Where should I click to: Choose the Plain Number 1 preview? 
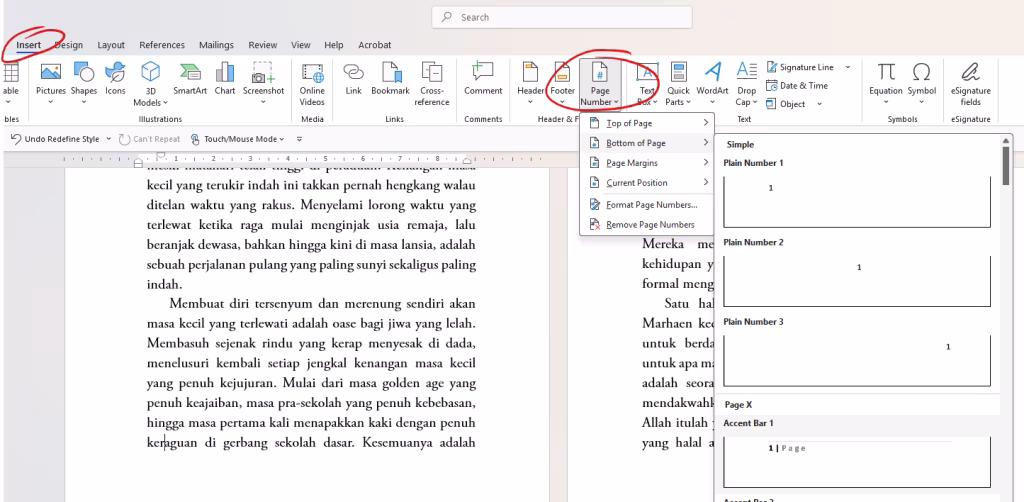857,201
